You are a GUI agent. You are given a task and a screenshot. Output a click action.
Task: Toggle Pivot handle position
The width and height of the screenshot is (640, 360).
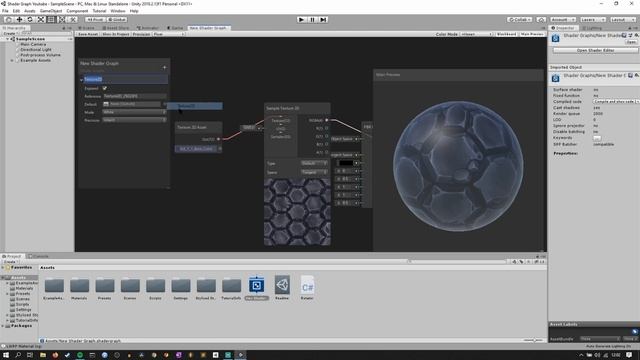[95, 19]
